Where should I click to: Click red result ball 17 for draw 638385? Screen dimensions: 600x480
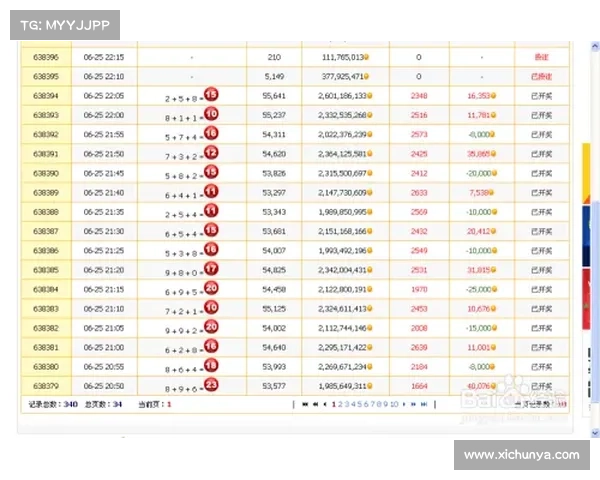point(211,268)
